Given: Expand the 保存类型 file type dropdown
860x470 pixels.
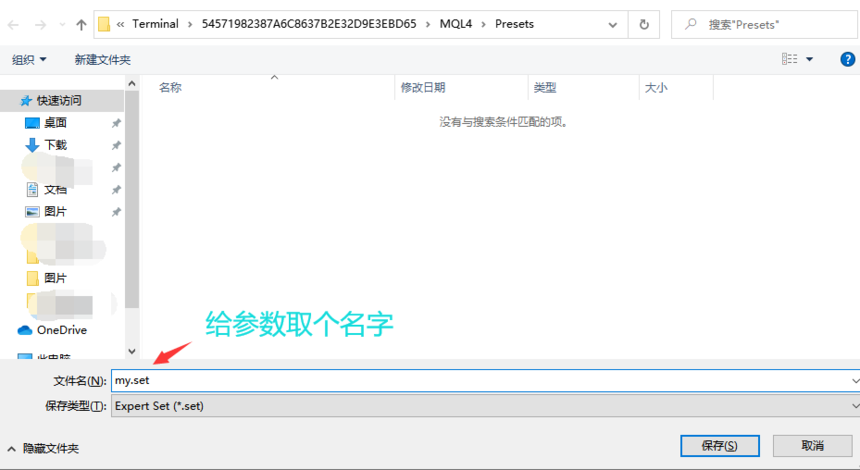Looking at the screenshot, I should point(853,406).
